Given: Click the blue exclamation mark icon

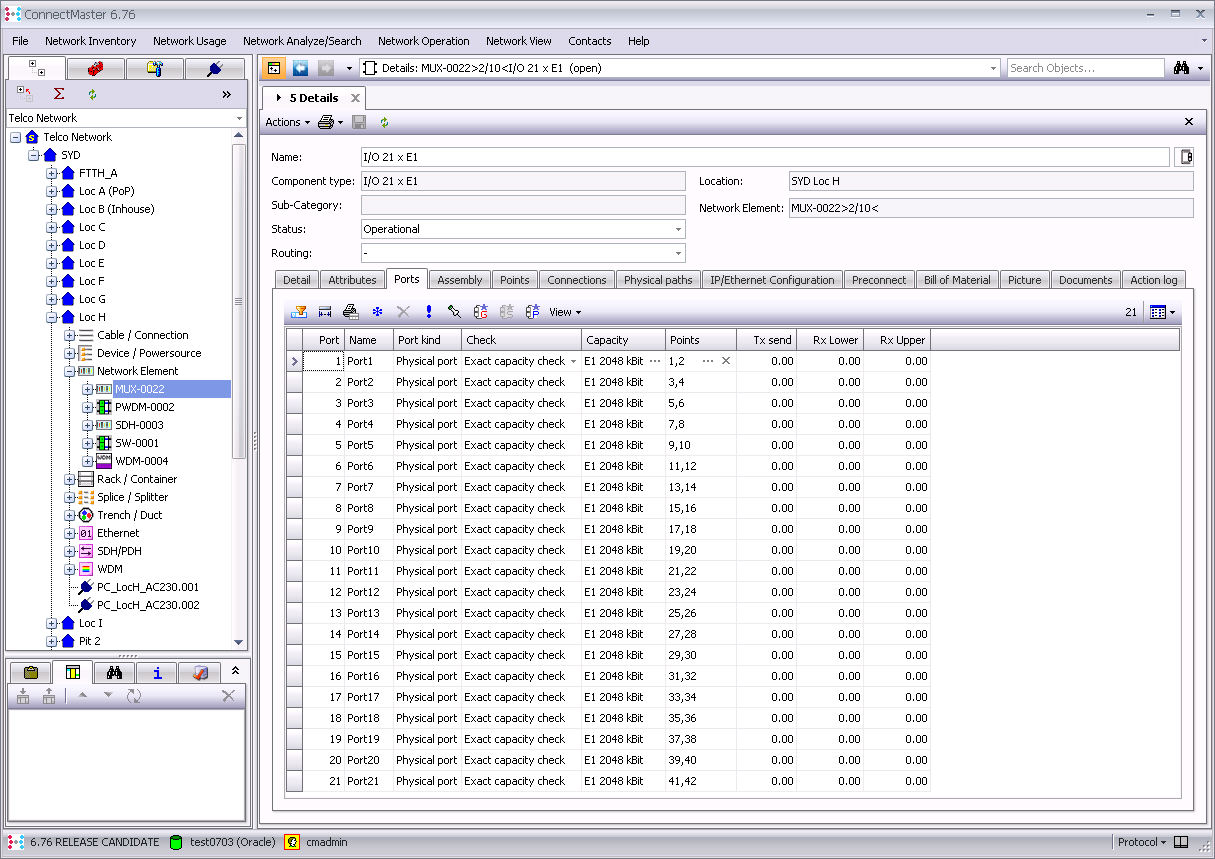Looking at the screenshot, I should coord(429,312).
